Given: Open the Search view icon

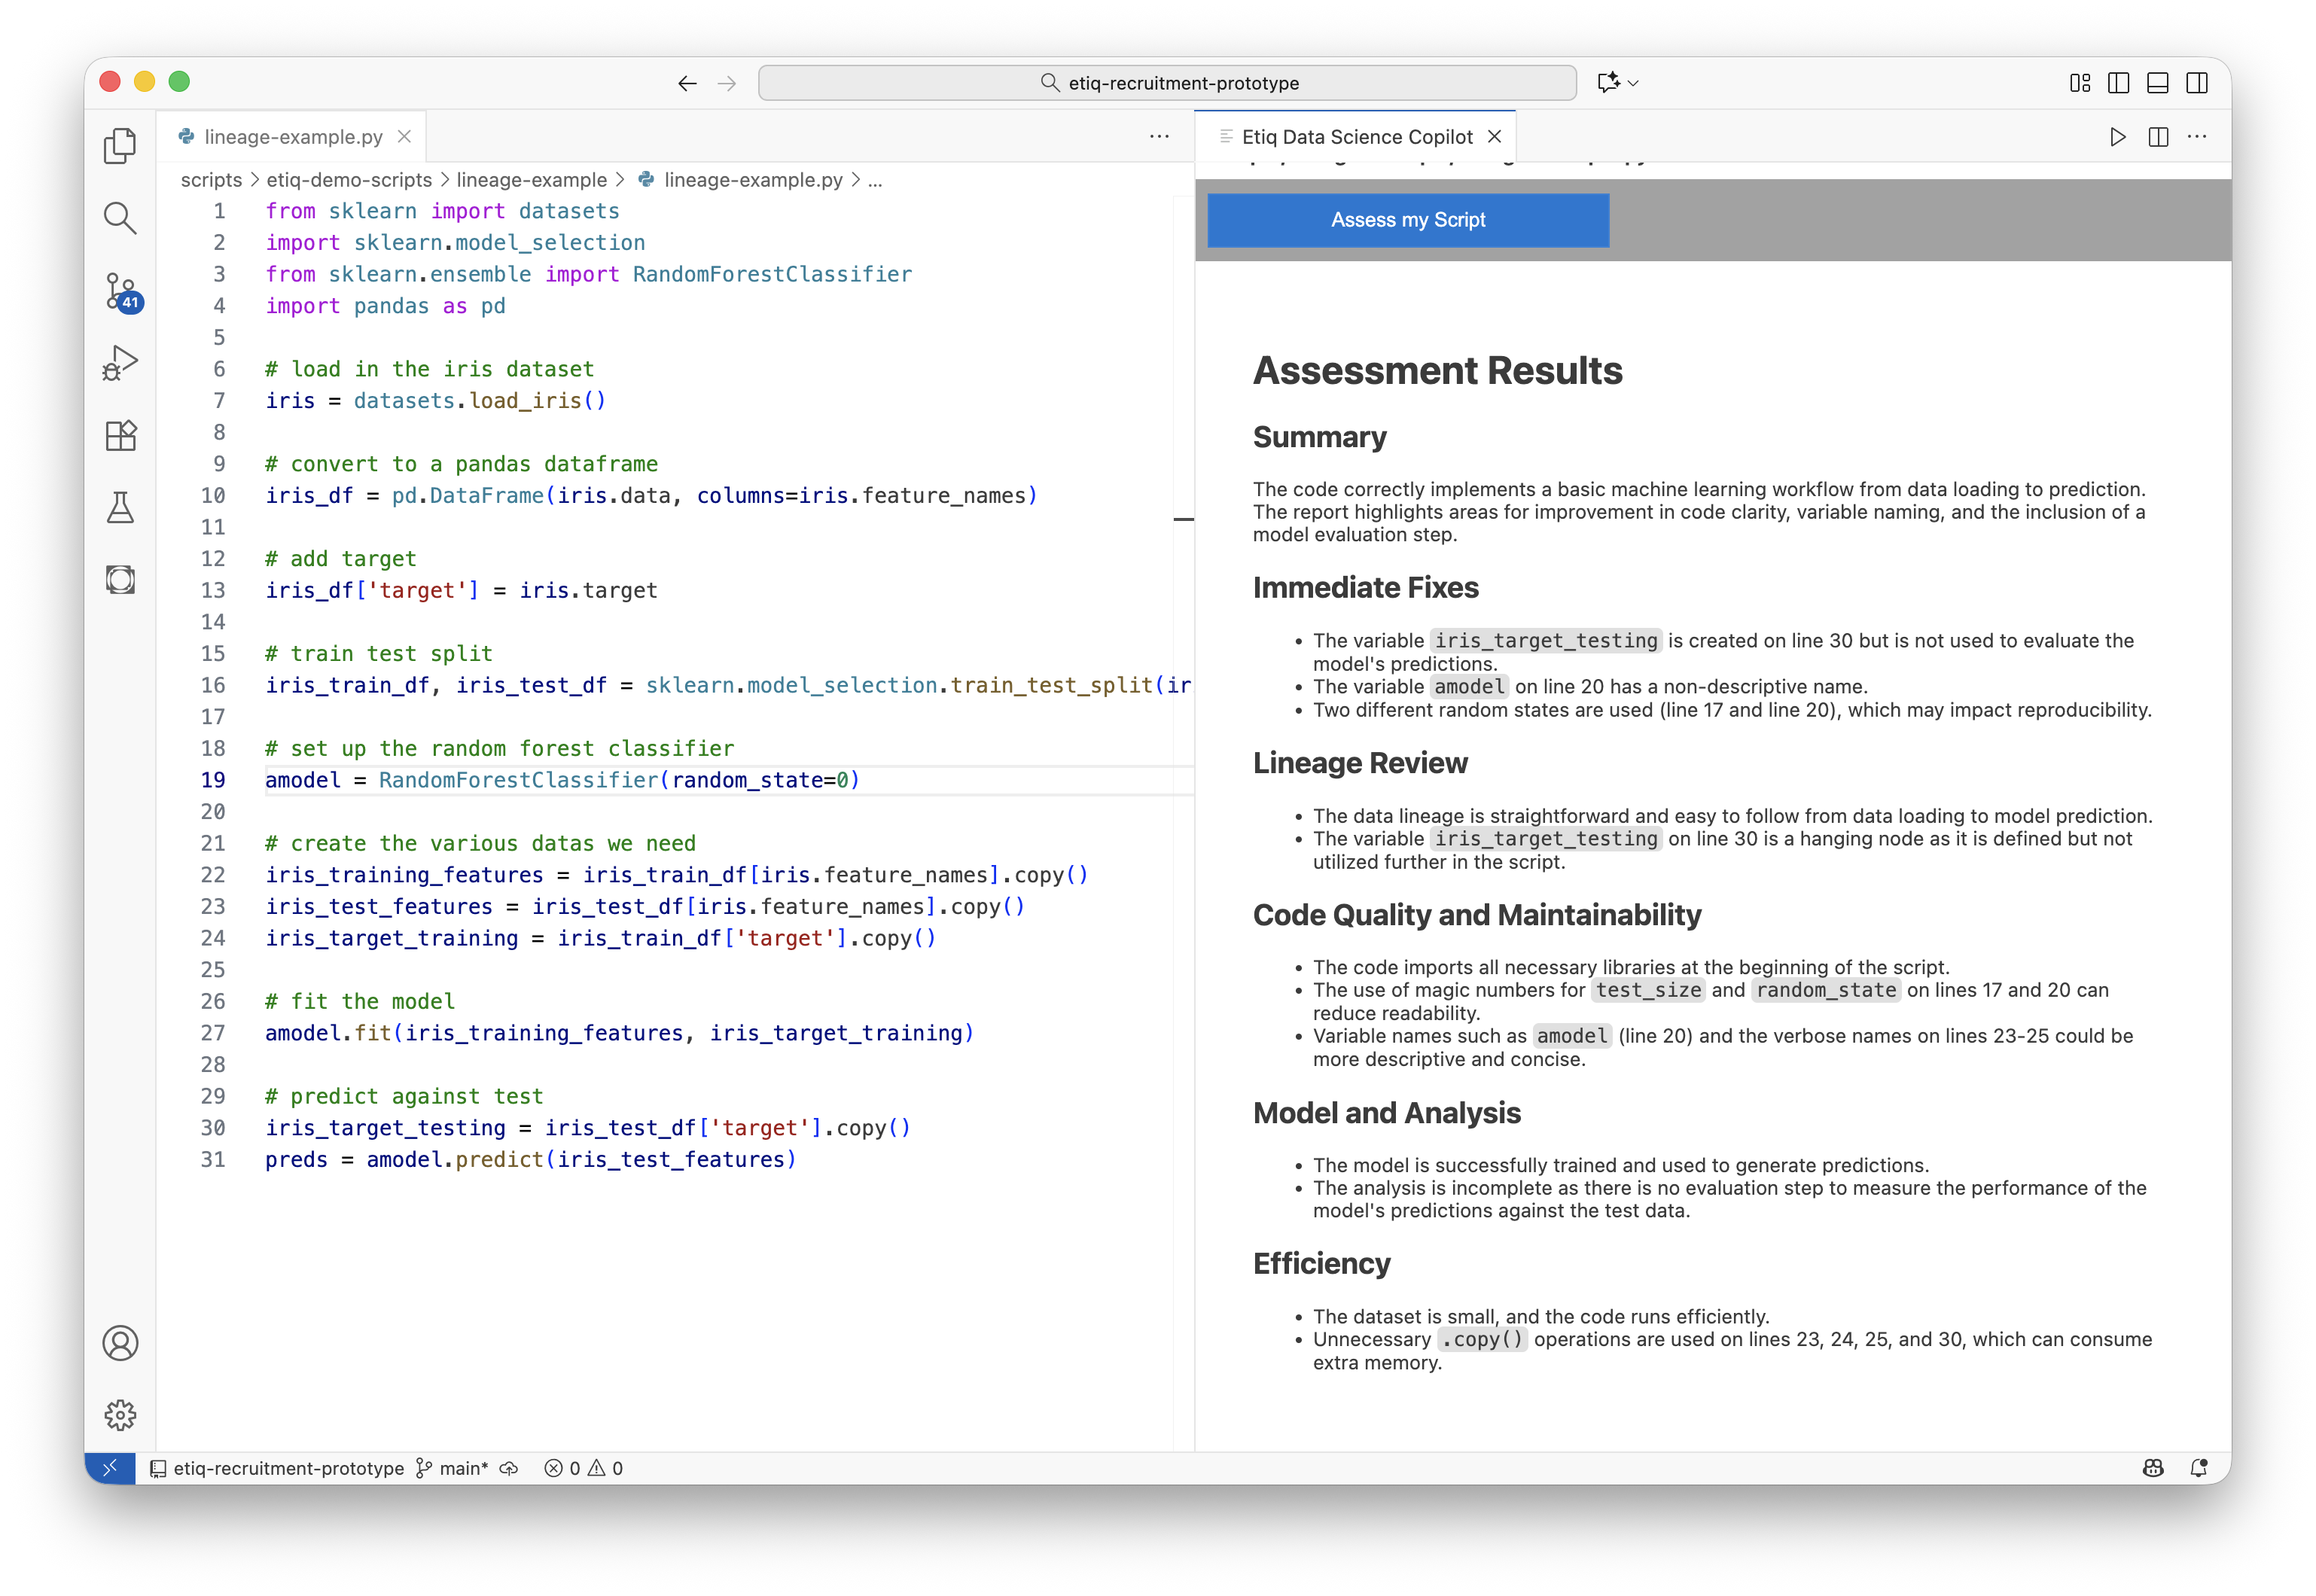Looking at the screenshot, I should (x=120, y=218).
